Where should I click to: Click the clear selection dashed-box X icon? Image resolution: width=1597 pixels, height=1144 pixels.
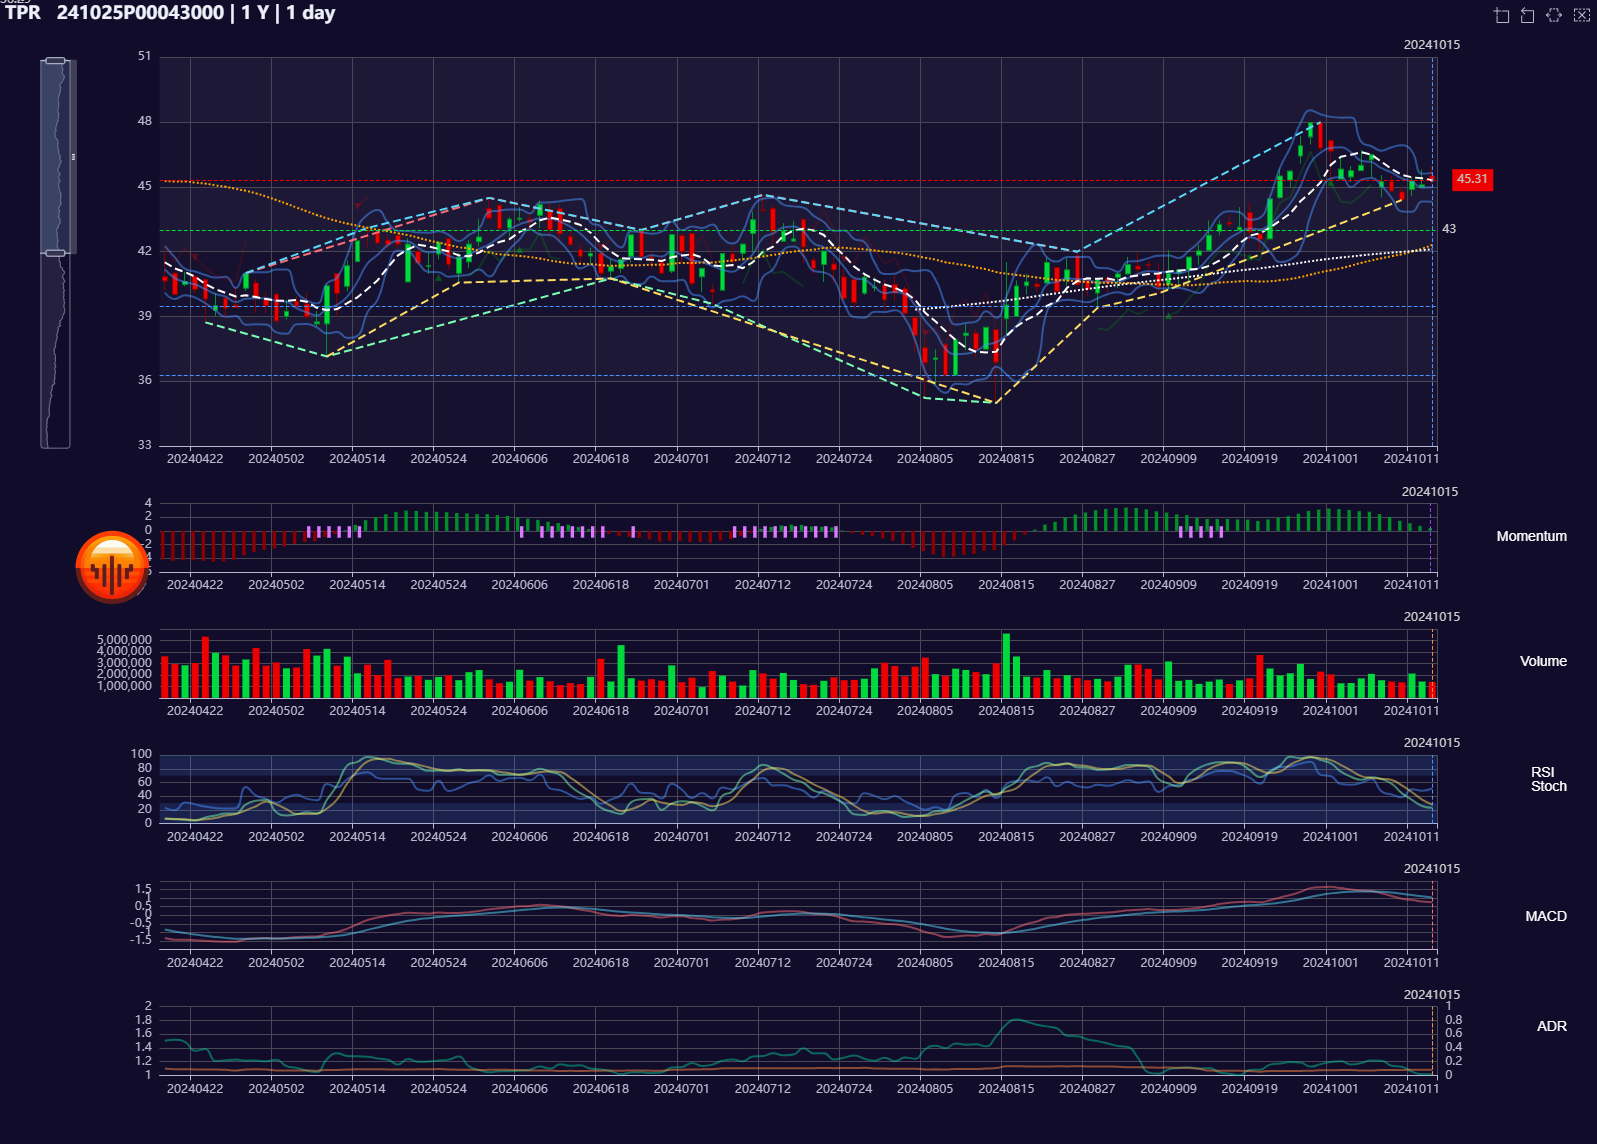point(1581,15)
